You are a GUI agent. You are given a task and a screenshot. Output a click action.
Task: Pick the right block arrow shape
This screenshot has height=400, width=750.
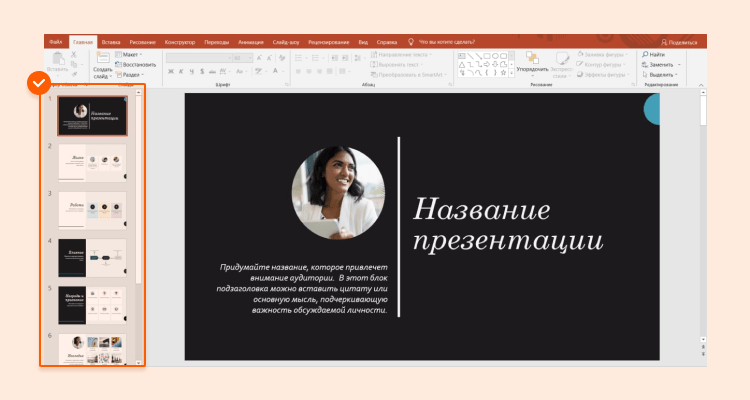pyautogui.click(x=487, y=64)
